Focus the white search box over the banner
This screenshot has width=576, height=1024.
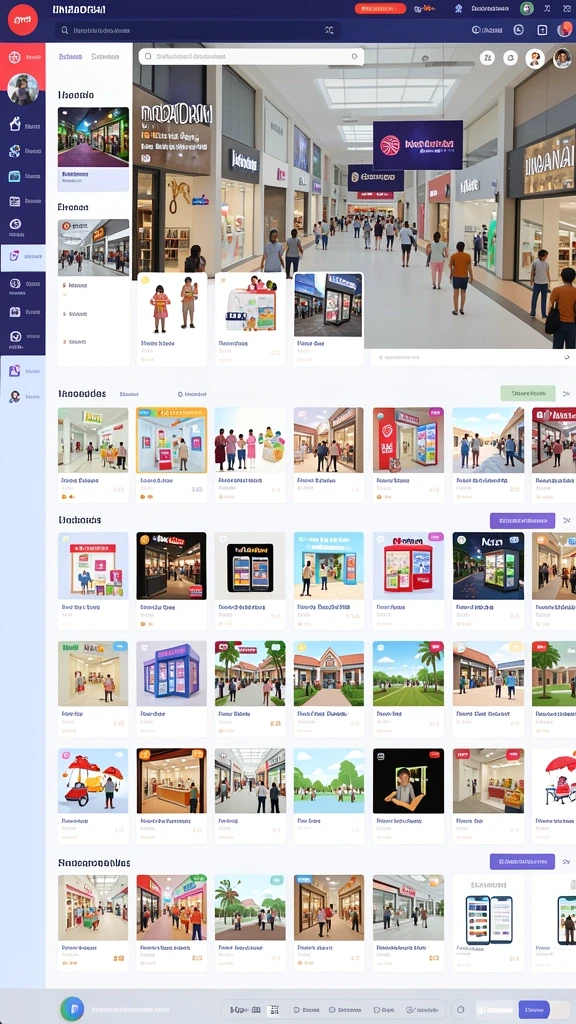coord(251,57)
